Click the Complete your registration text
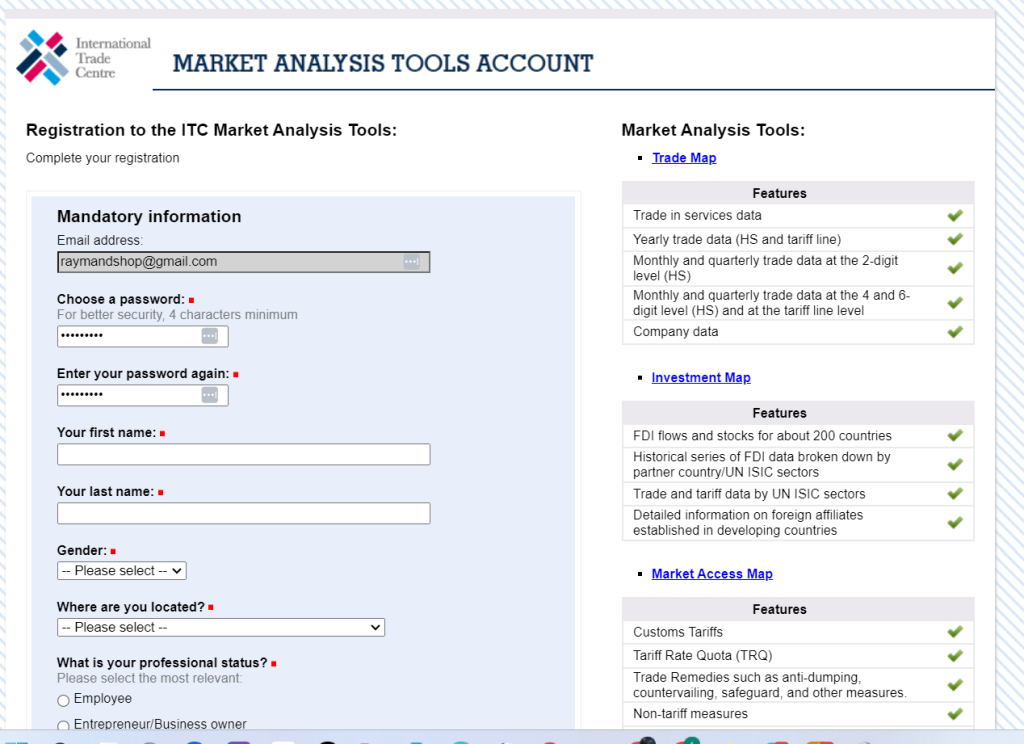Viewport: 1024px width, 744px height. click(x=103, y=158)
